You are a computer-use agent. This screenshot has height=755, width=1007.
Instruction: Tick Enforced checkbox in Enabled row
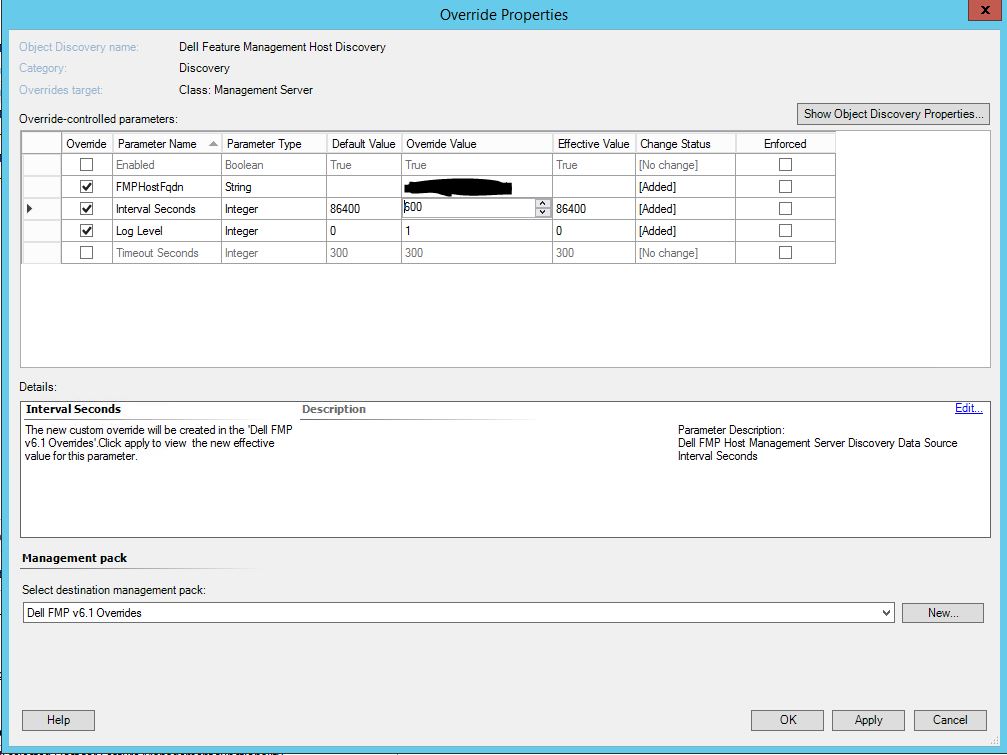[x=785, y=165]
